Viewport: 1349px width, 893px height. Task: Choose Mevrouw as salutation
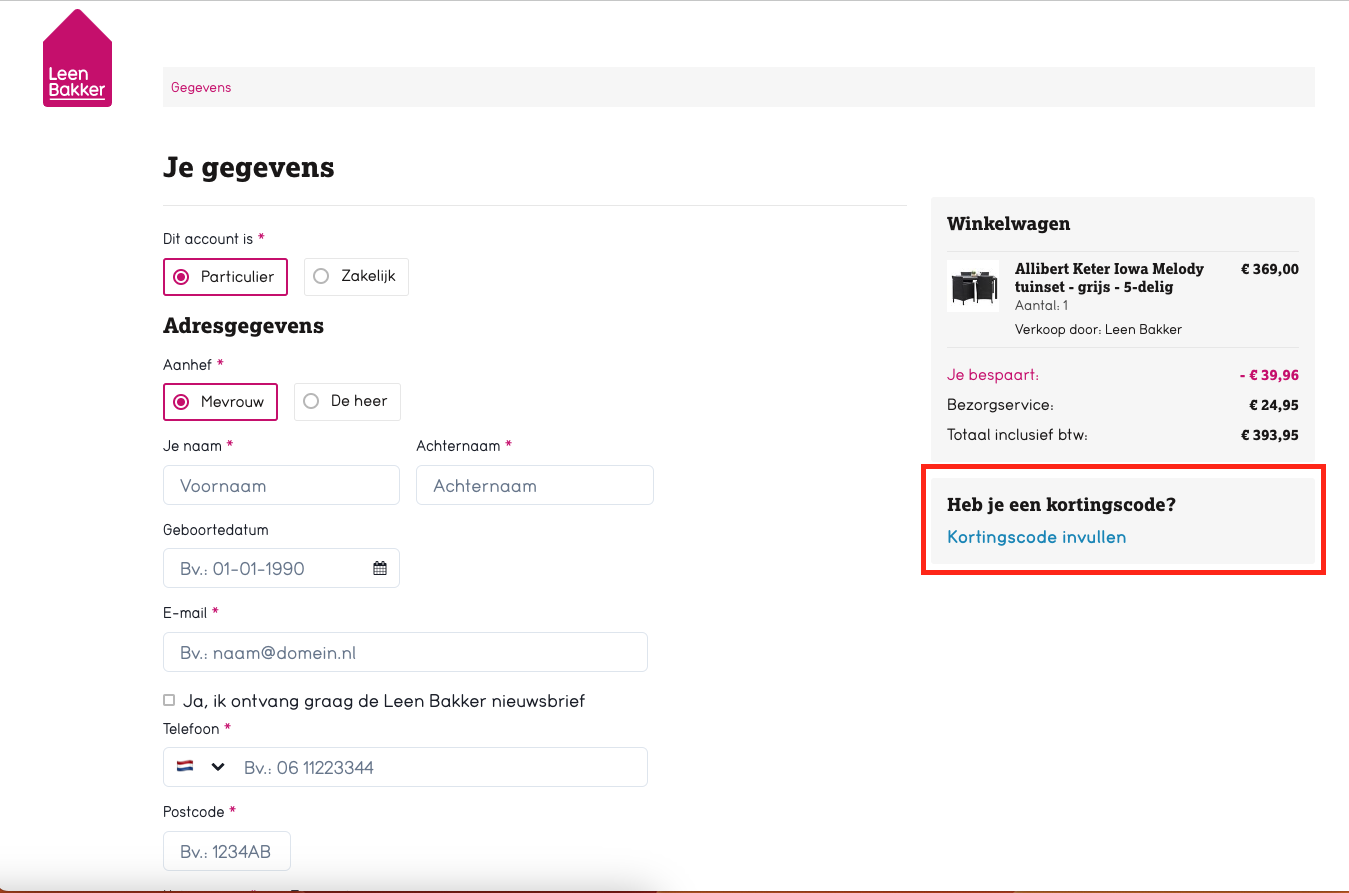220,402
